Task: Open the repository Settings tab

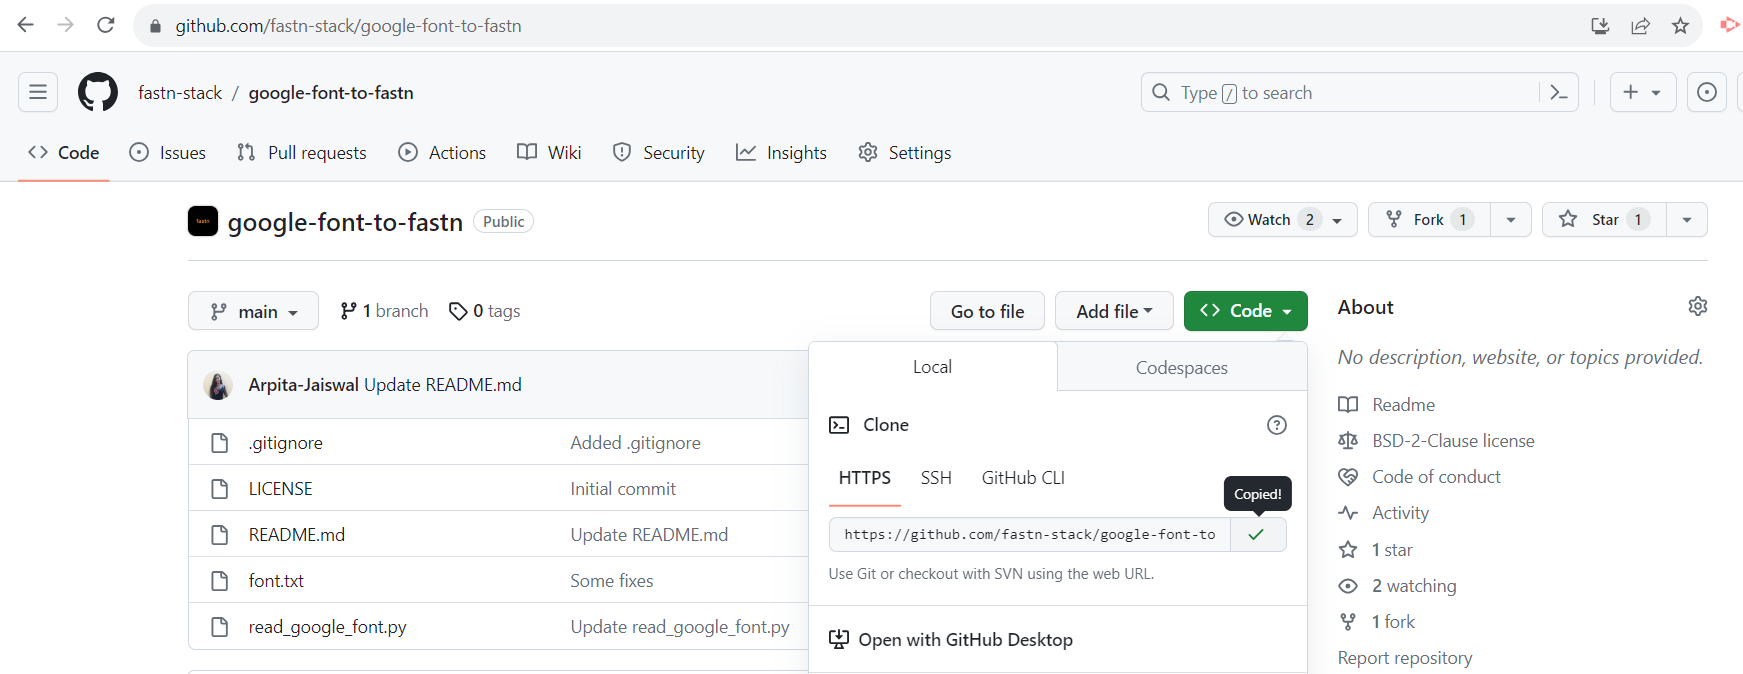Action: (x=905, y=153)
